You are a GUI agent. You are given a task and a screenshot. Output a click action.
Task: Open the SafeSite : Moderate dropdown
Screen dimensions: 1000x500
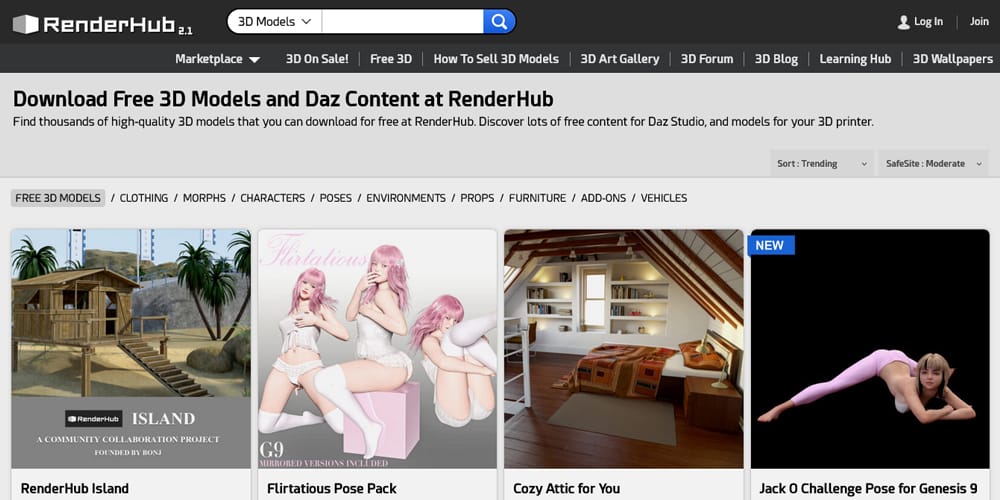(933, 163)
